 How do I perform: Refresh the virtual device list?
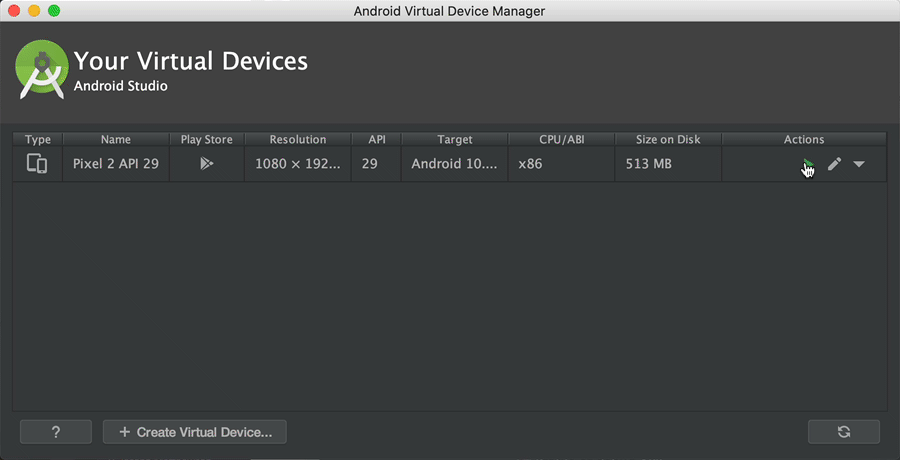tap(844, 432)
